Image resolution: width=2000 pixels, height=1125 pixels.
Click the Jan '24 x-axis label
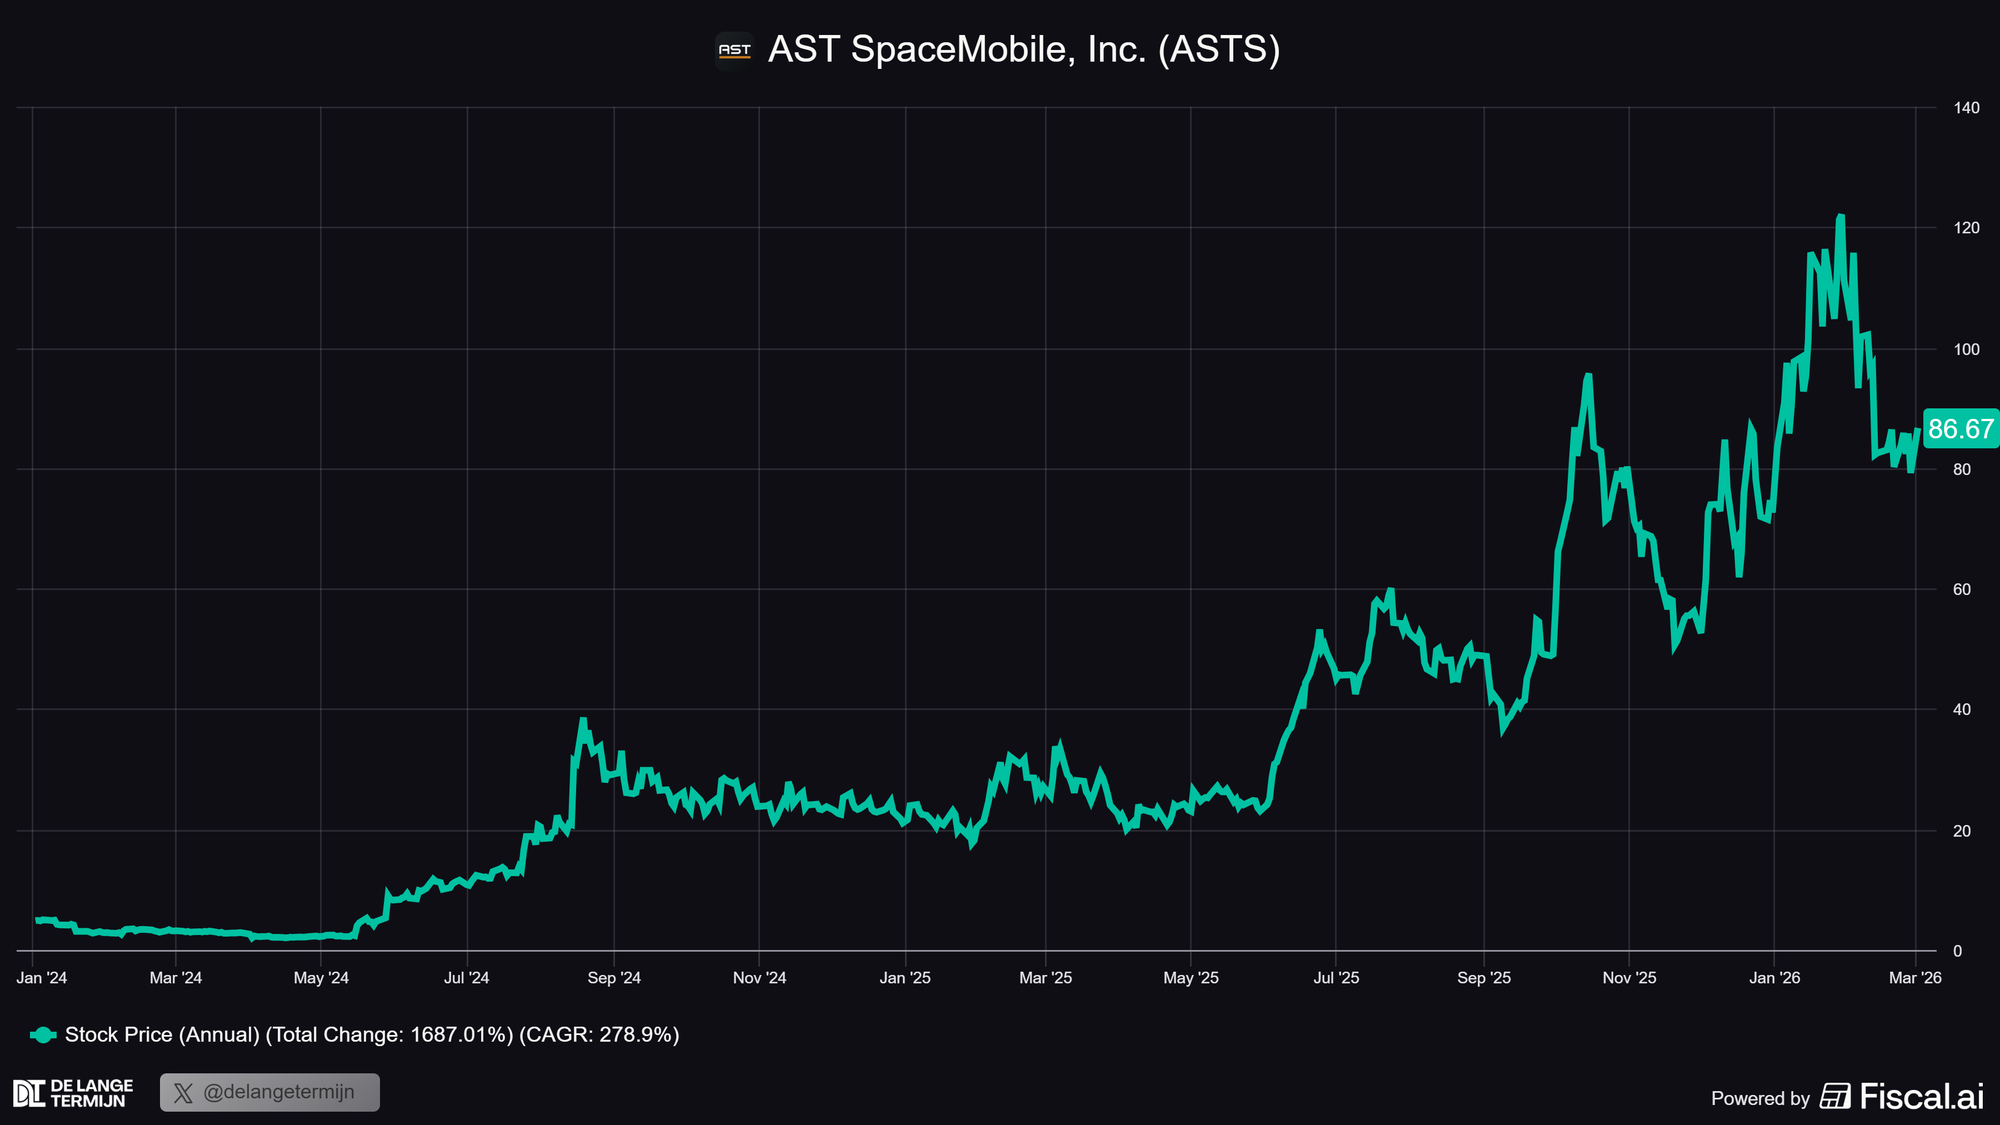(x=42, y=978)
